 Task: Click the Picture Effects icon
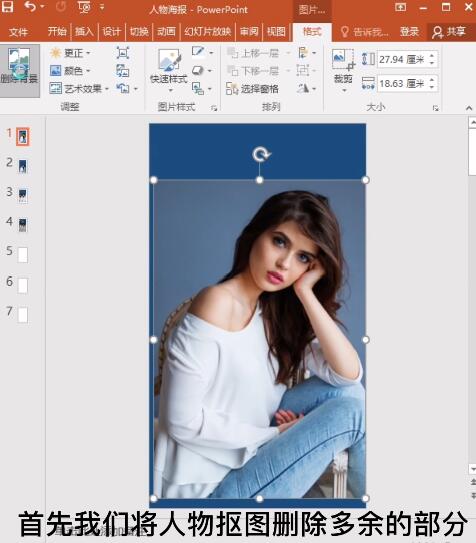click(x=198, y=71)
